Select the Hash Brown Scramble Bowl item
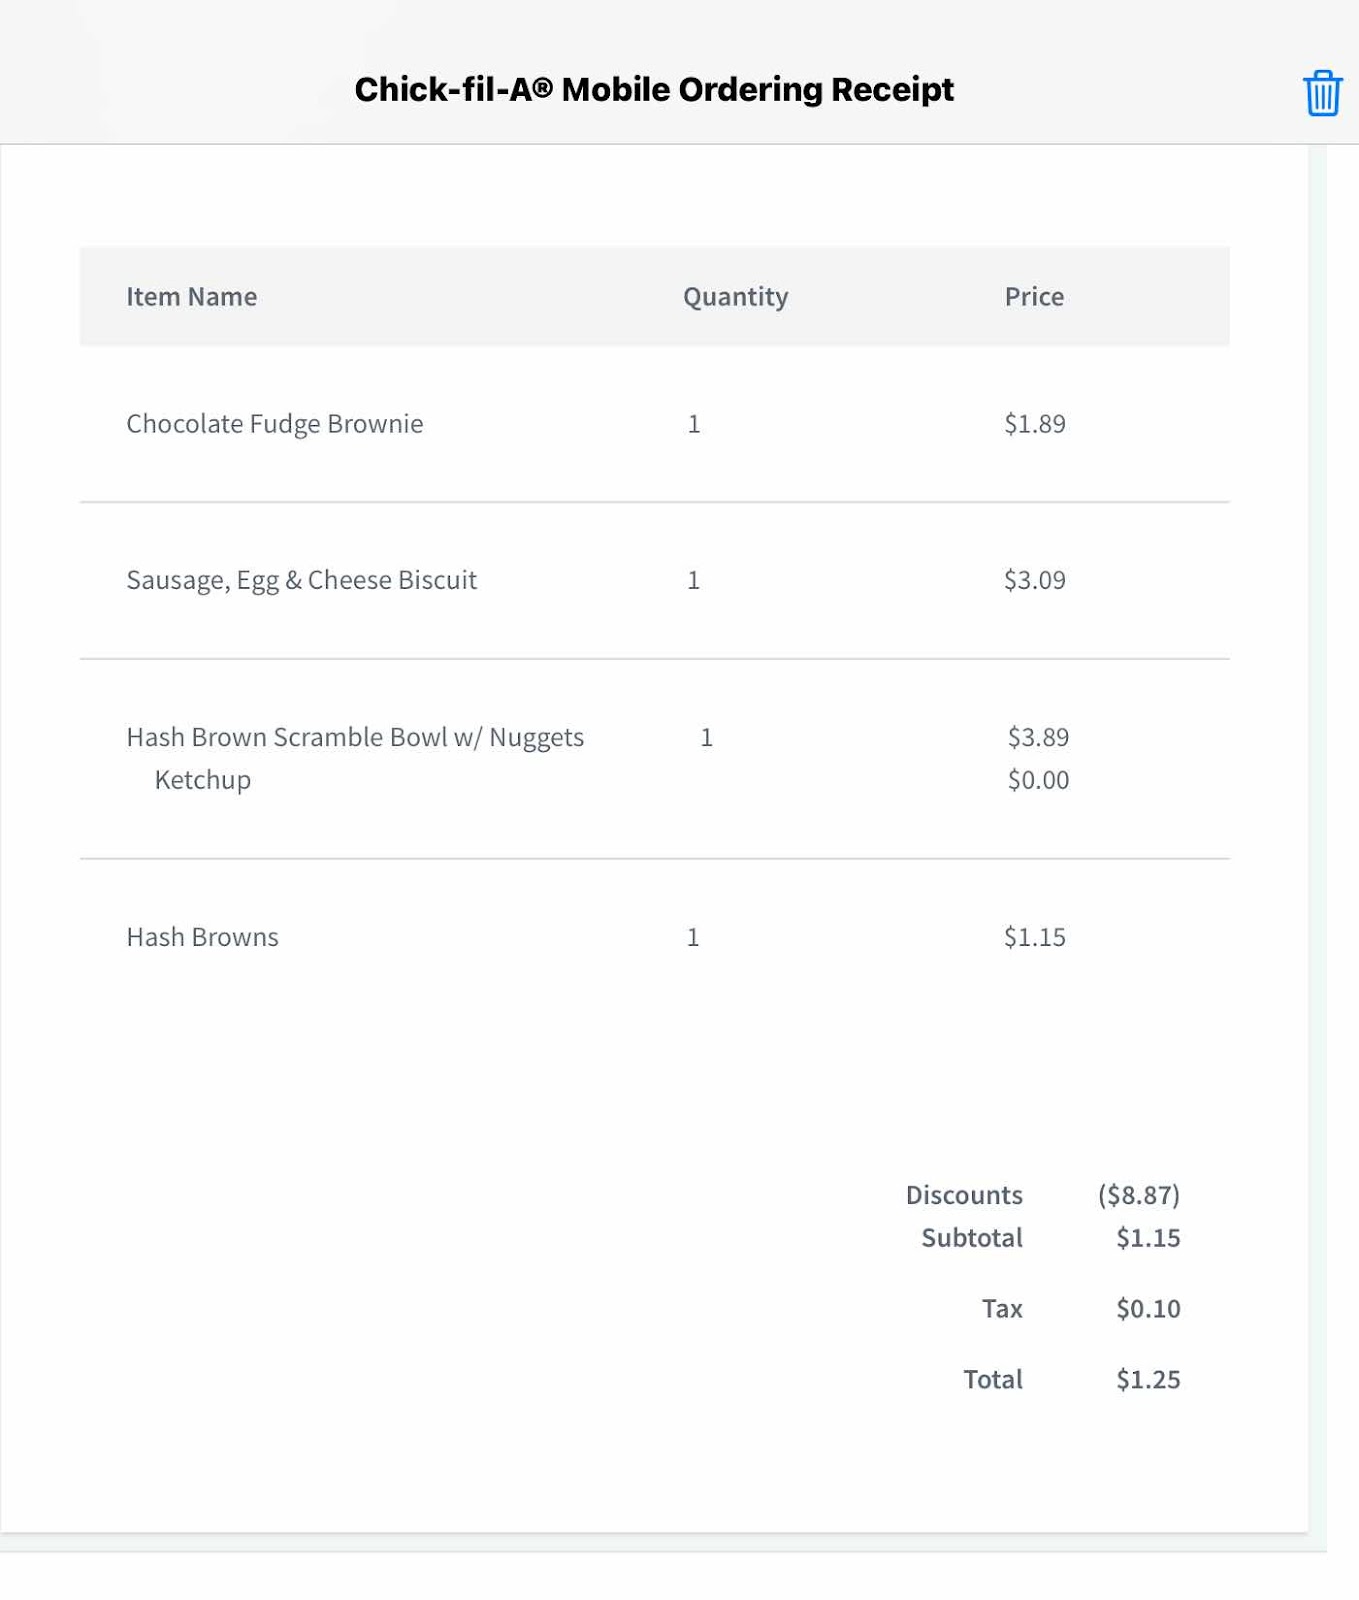 (354, 737)
